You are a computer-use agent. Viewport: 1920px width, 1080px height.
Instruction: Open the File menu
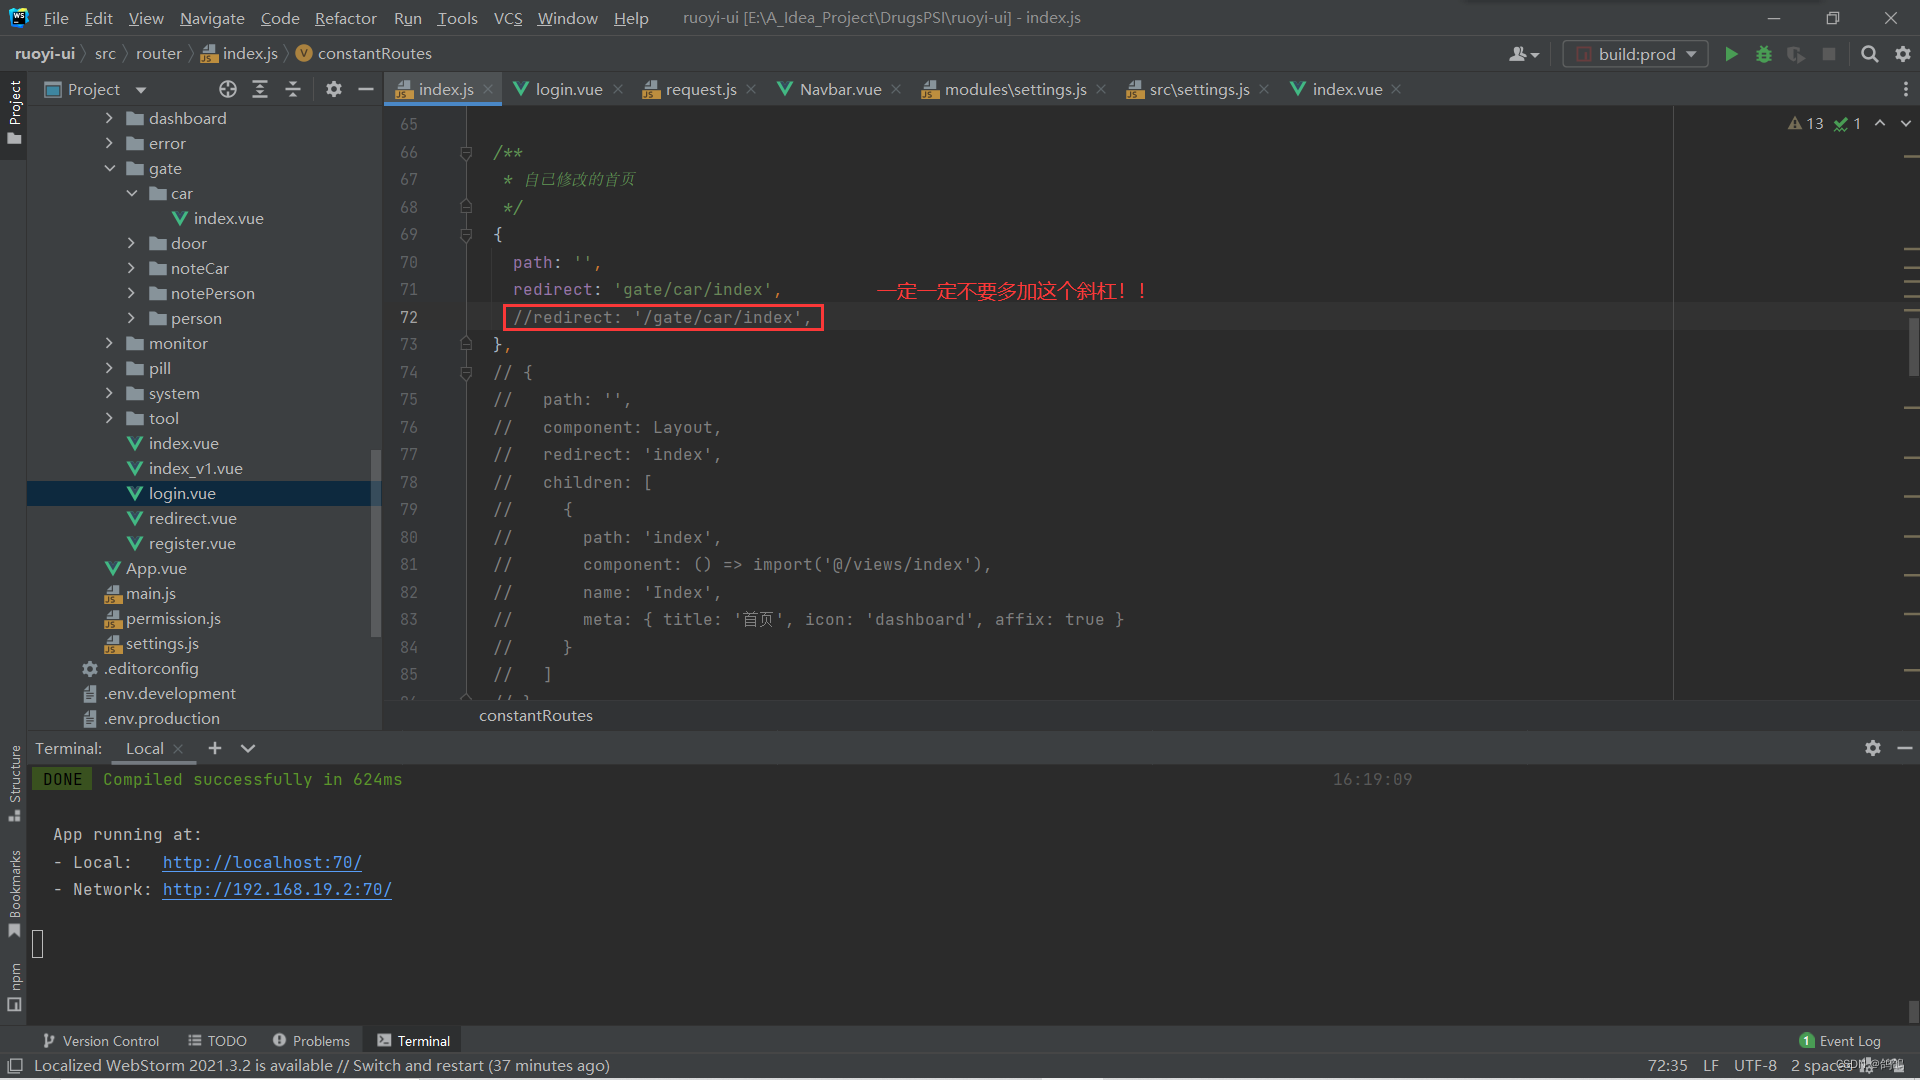(56, 18)
